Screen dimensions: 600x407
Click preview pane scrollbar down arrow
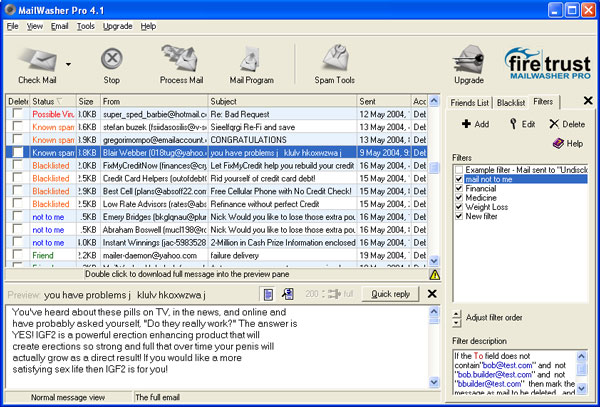pos(434,382)
